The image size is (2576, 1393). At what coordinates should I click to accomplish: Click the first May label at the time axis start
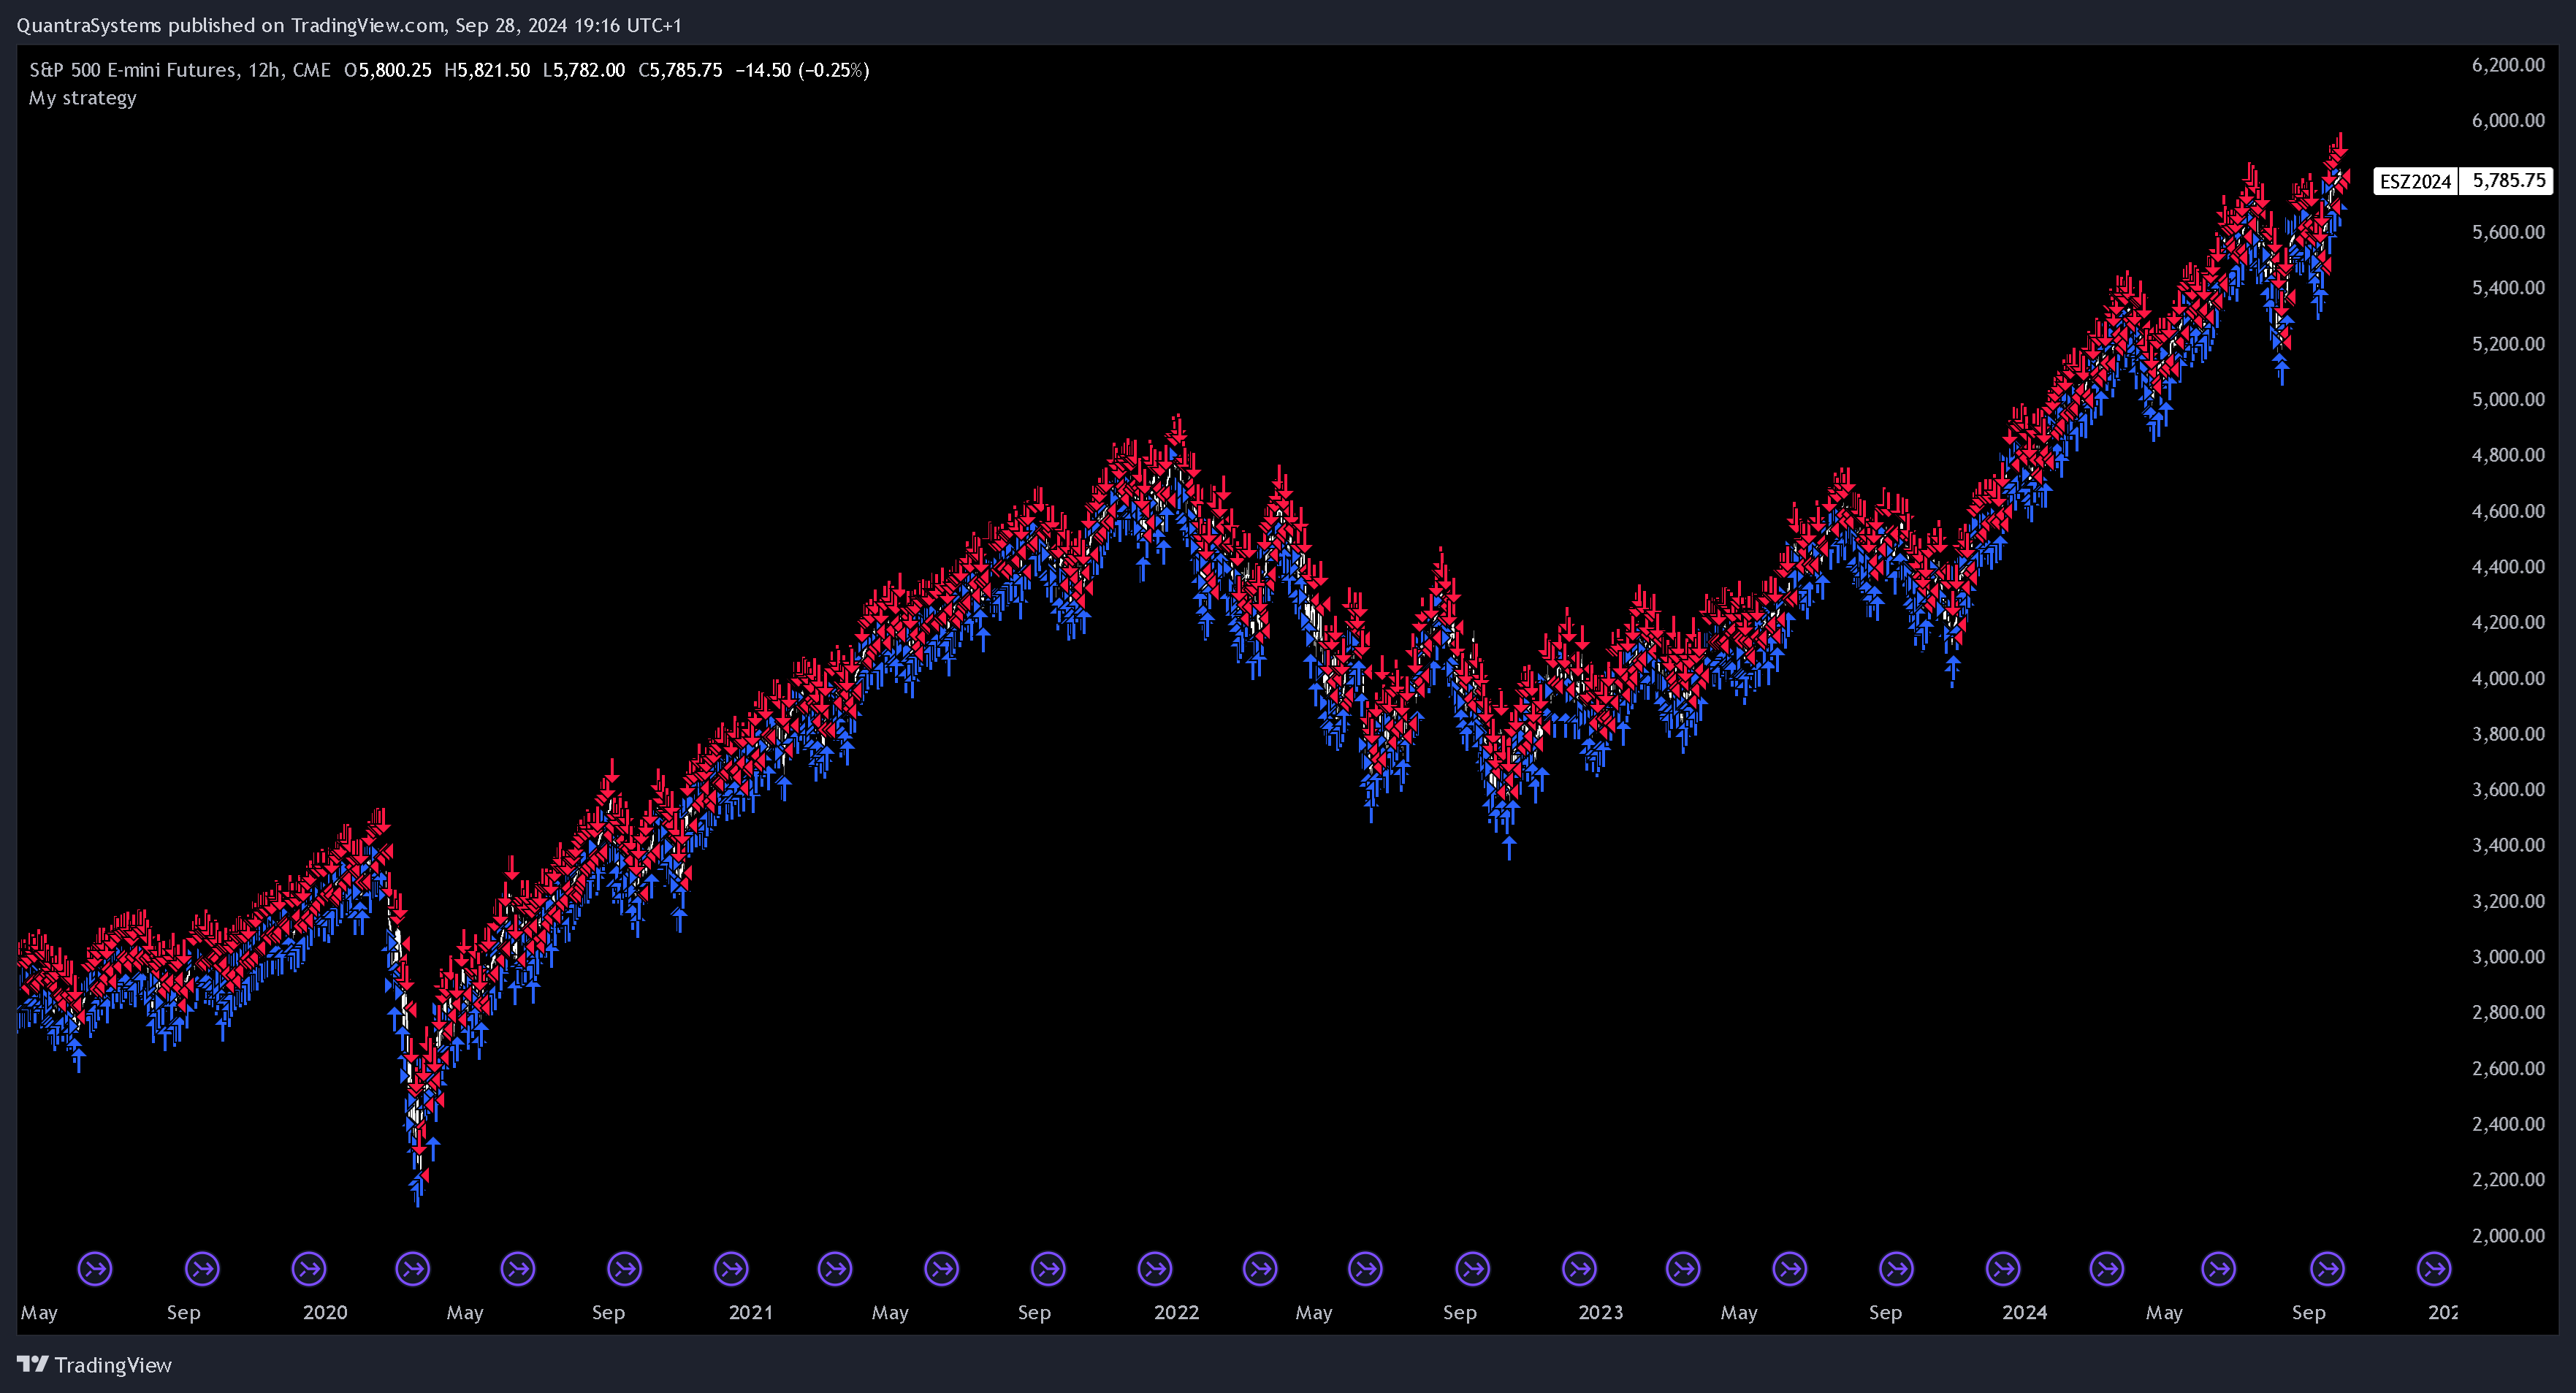point(39,1312)
